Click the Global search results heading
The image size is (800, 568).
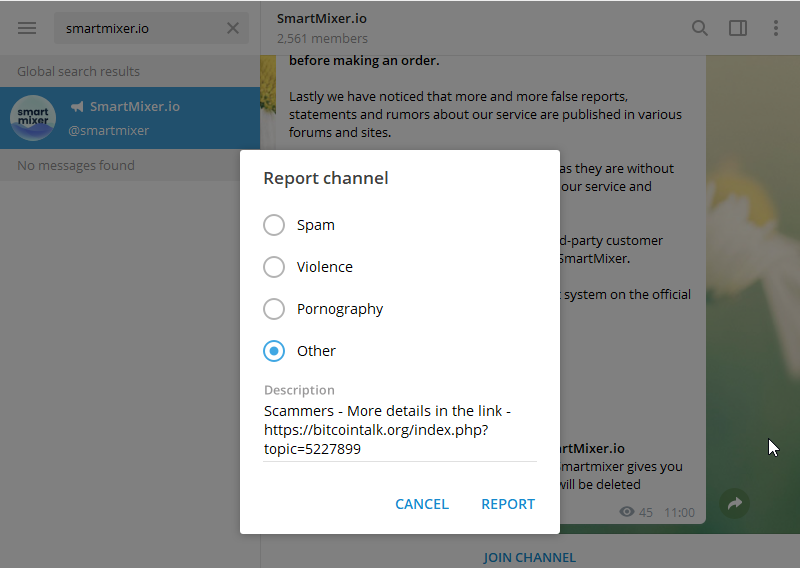(79, 71)
